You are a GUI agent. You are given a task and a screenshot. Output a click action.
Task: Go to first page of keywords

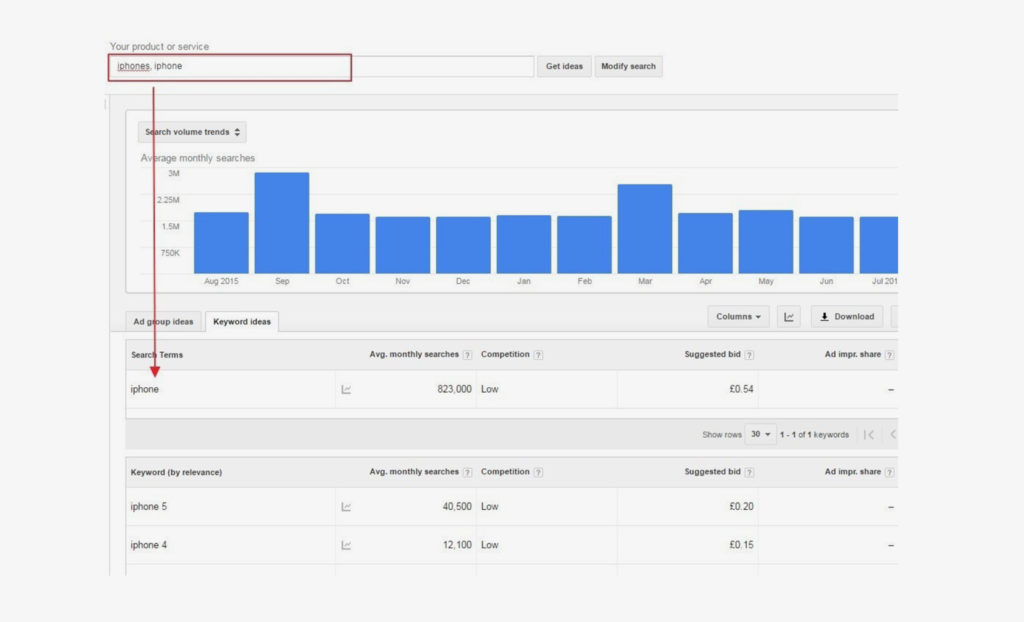869,434
